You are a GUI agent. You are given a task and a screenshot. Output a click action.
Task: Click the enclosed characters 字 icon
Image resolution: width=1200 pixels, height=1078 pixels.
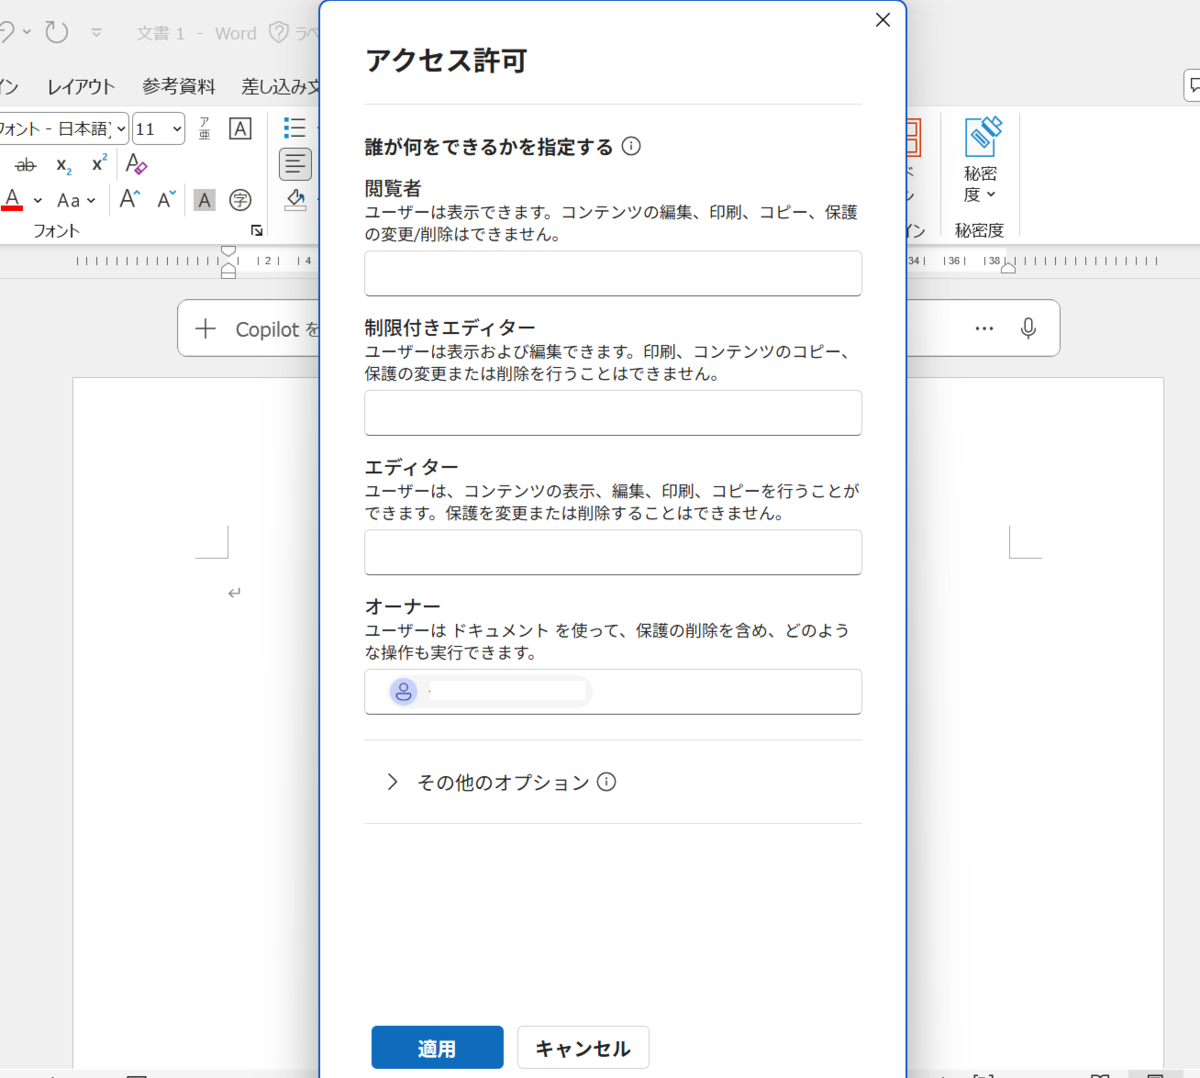(240, 200)
